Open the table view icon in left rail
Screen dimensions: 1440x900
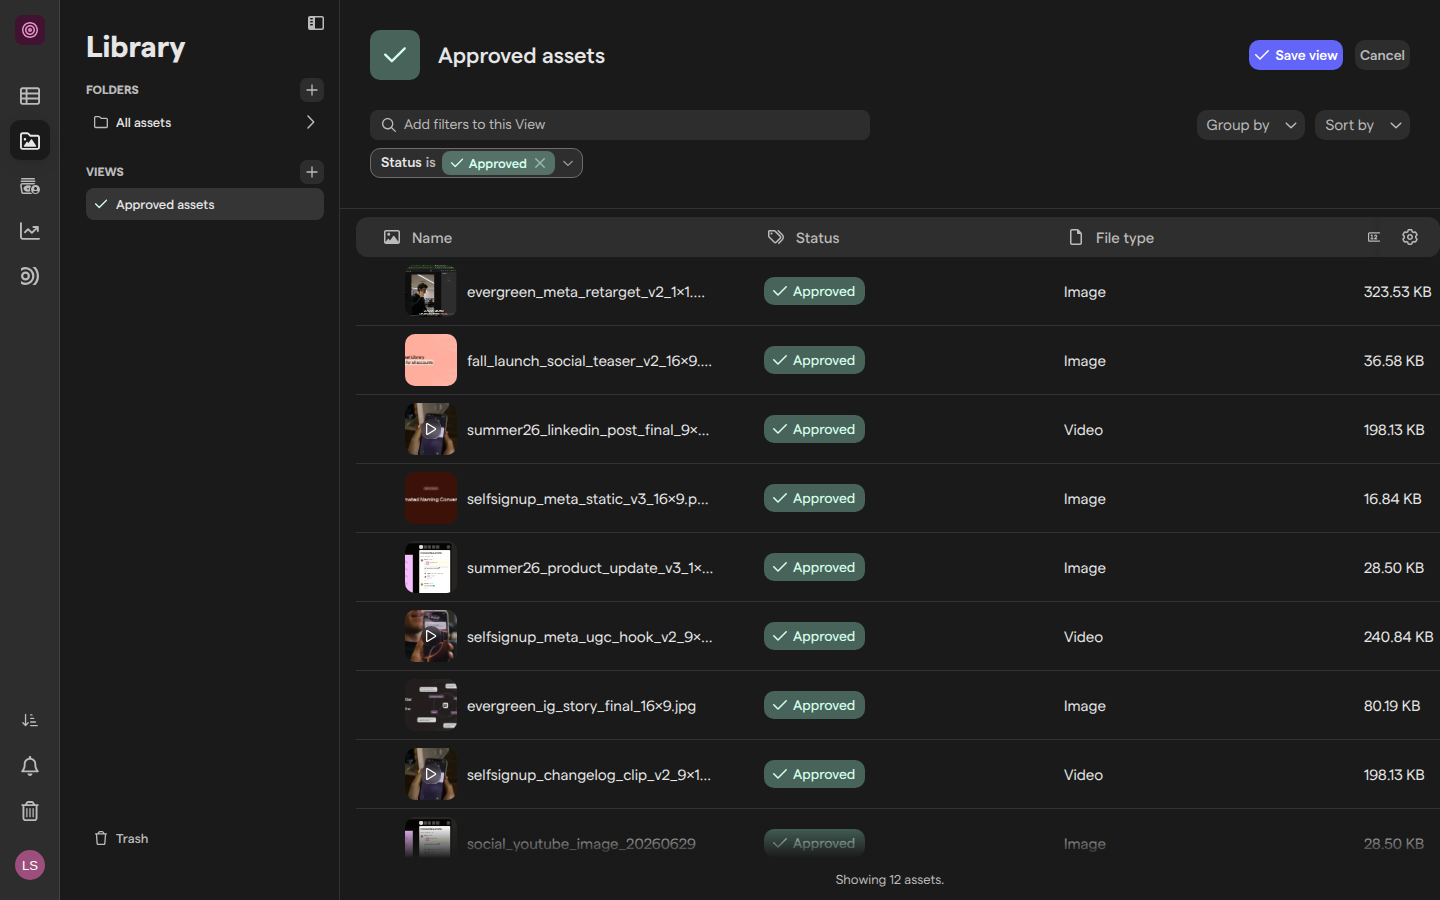point(30,96)
